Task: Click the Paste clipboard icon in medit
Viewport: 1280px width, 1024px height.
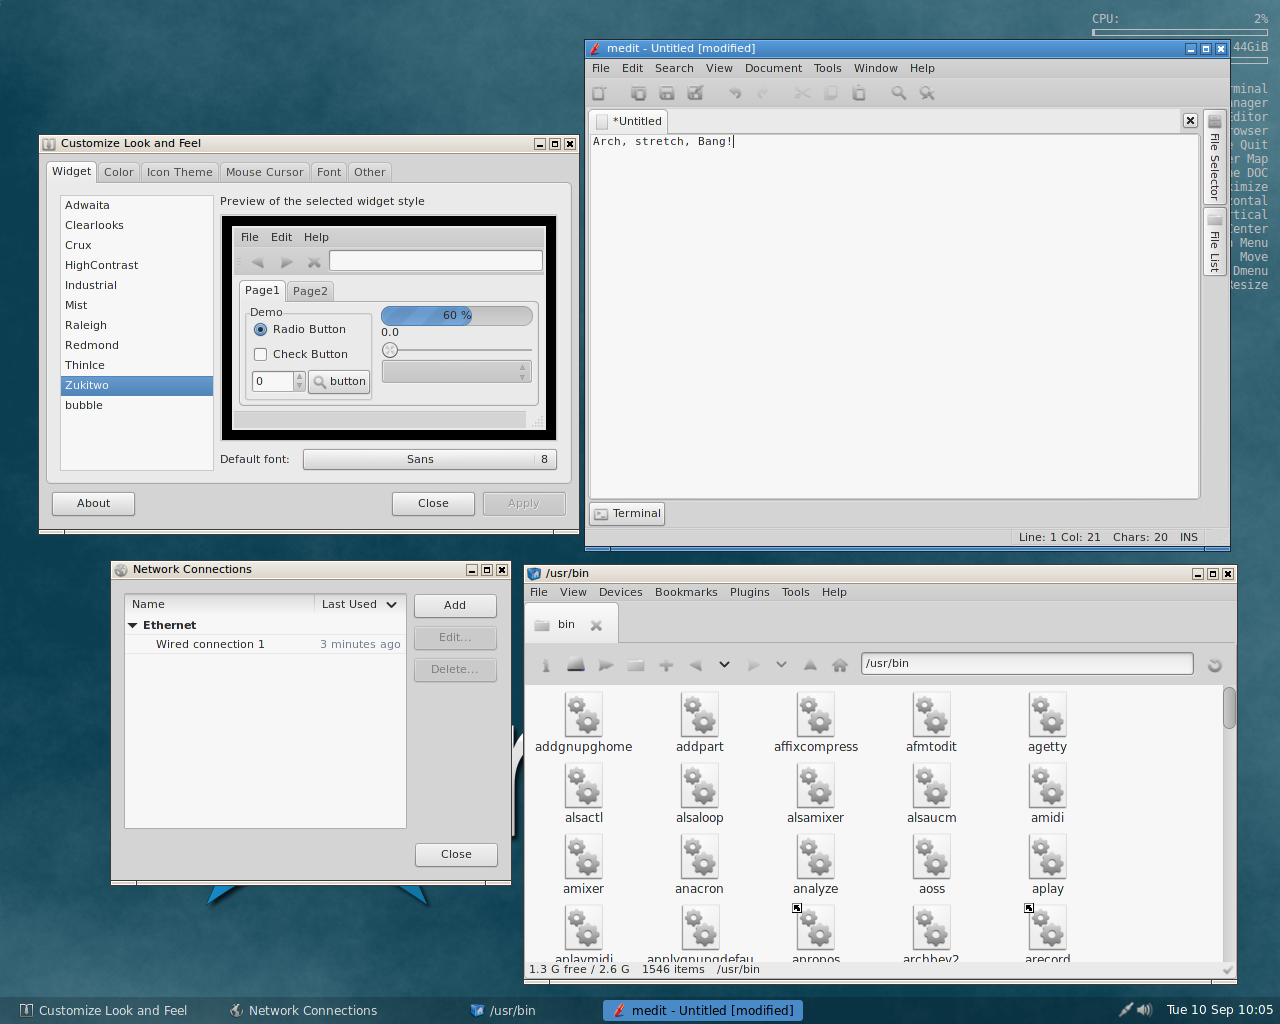Action: [859, 93]
